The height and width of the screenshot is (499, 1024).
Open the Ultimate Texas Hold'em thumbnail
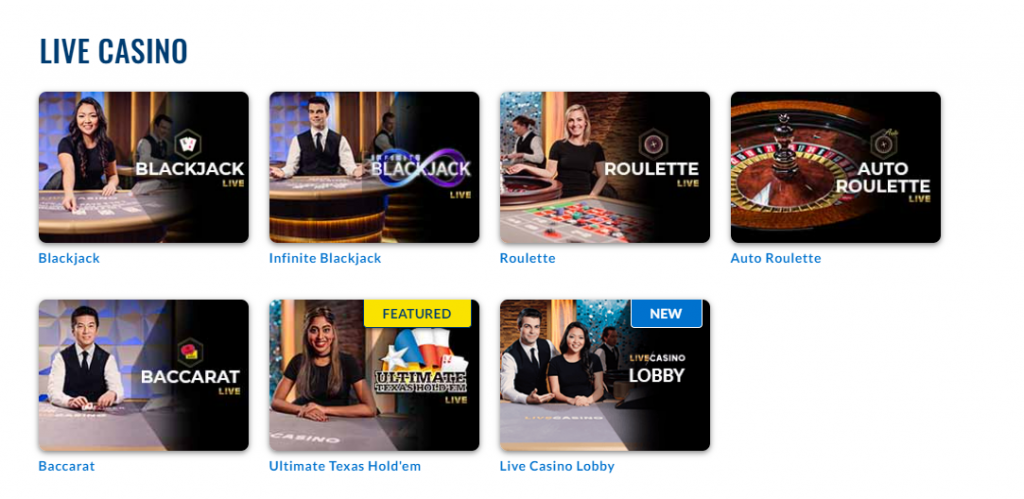pos(374,376)
